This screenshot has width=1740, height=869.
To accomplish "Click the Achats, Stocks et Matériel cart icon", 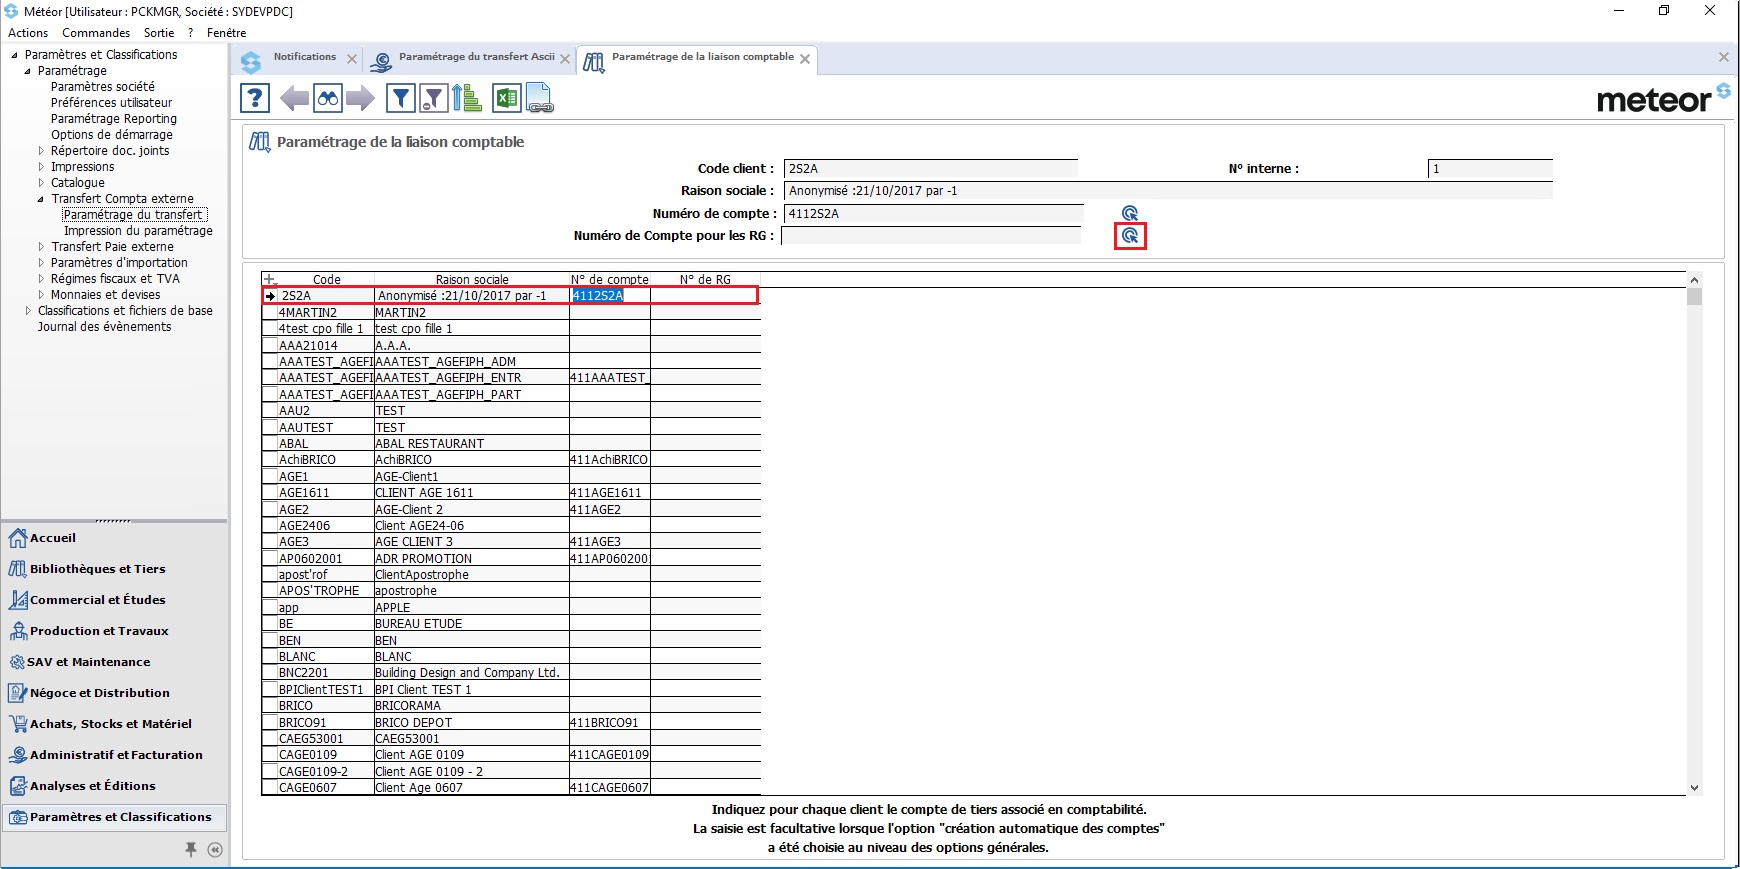I will (17, 724).
